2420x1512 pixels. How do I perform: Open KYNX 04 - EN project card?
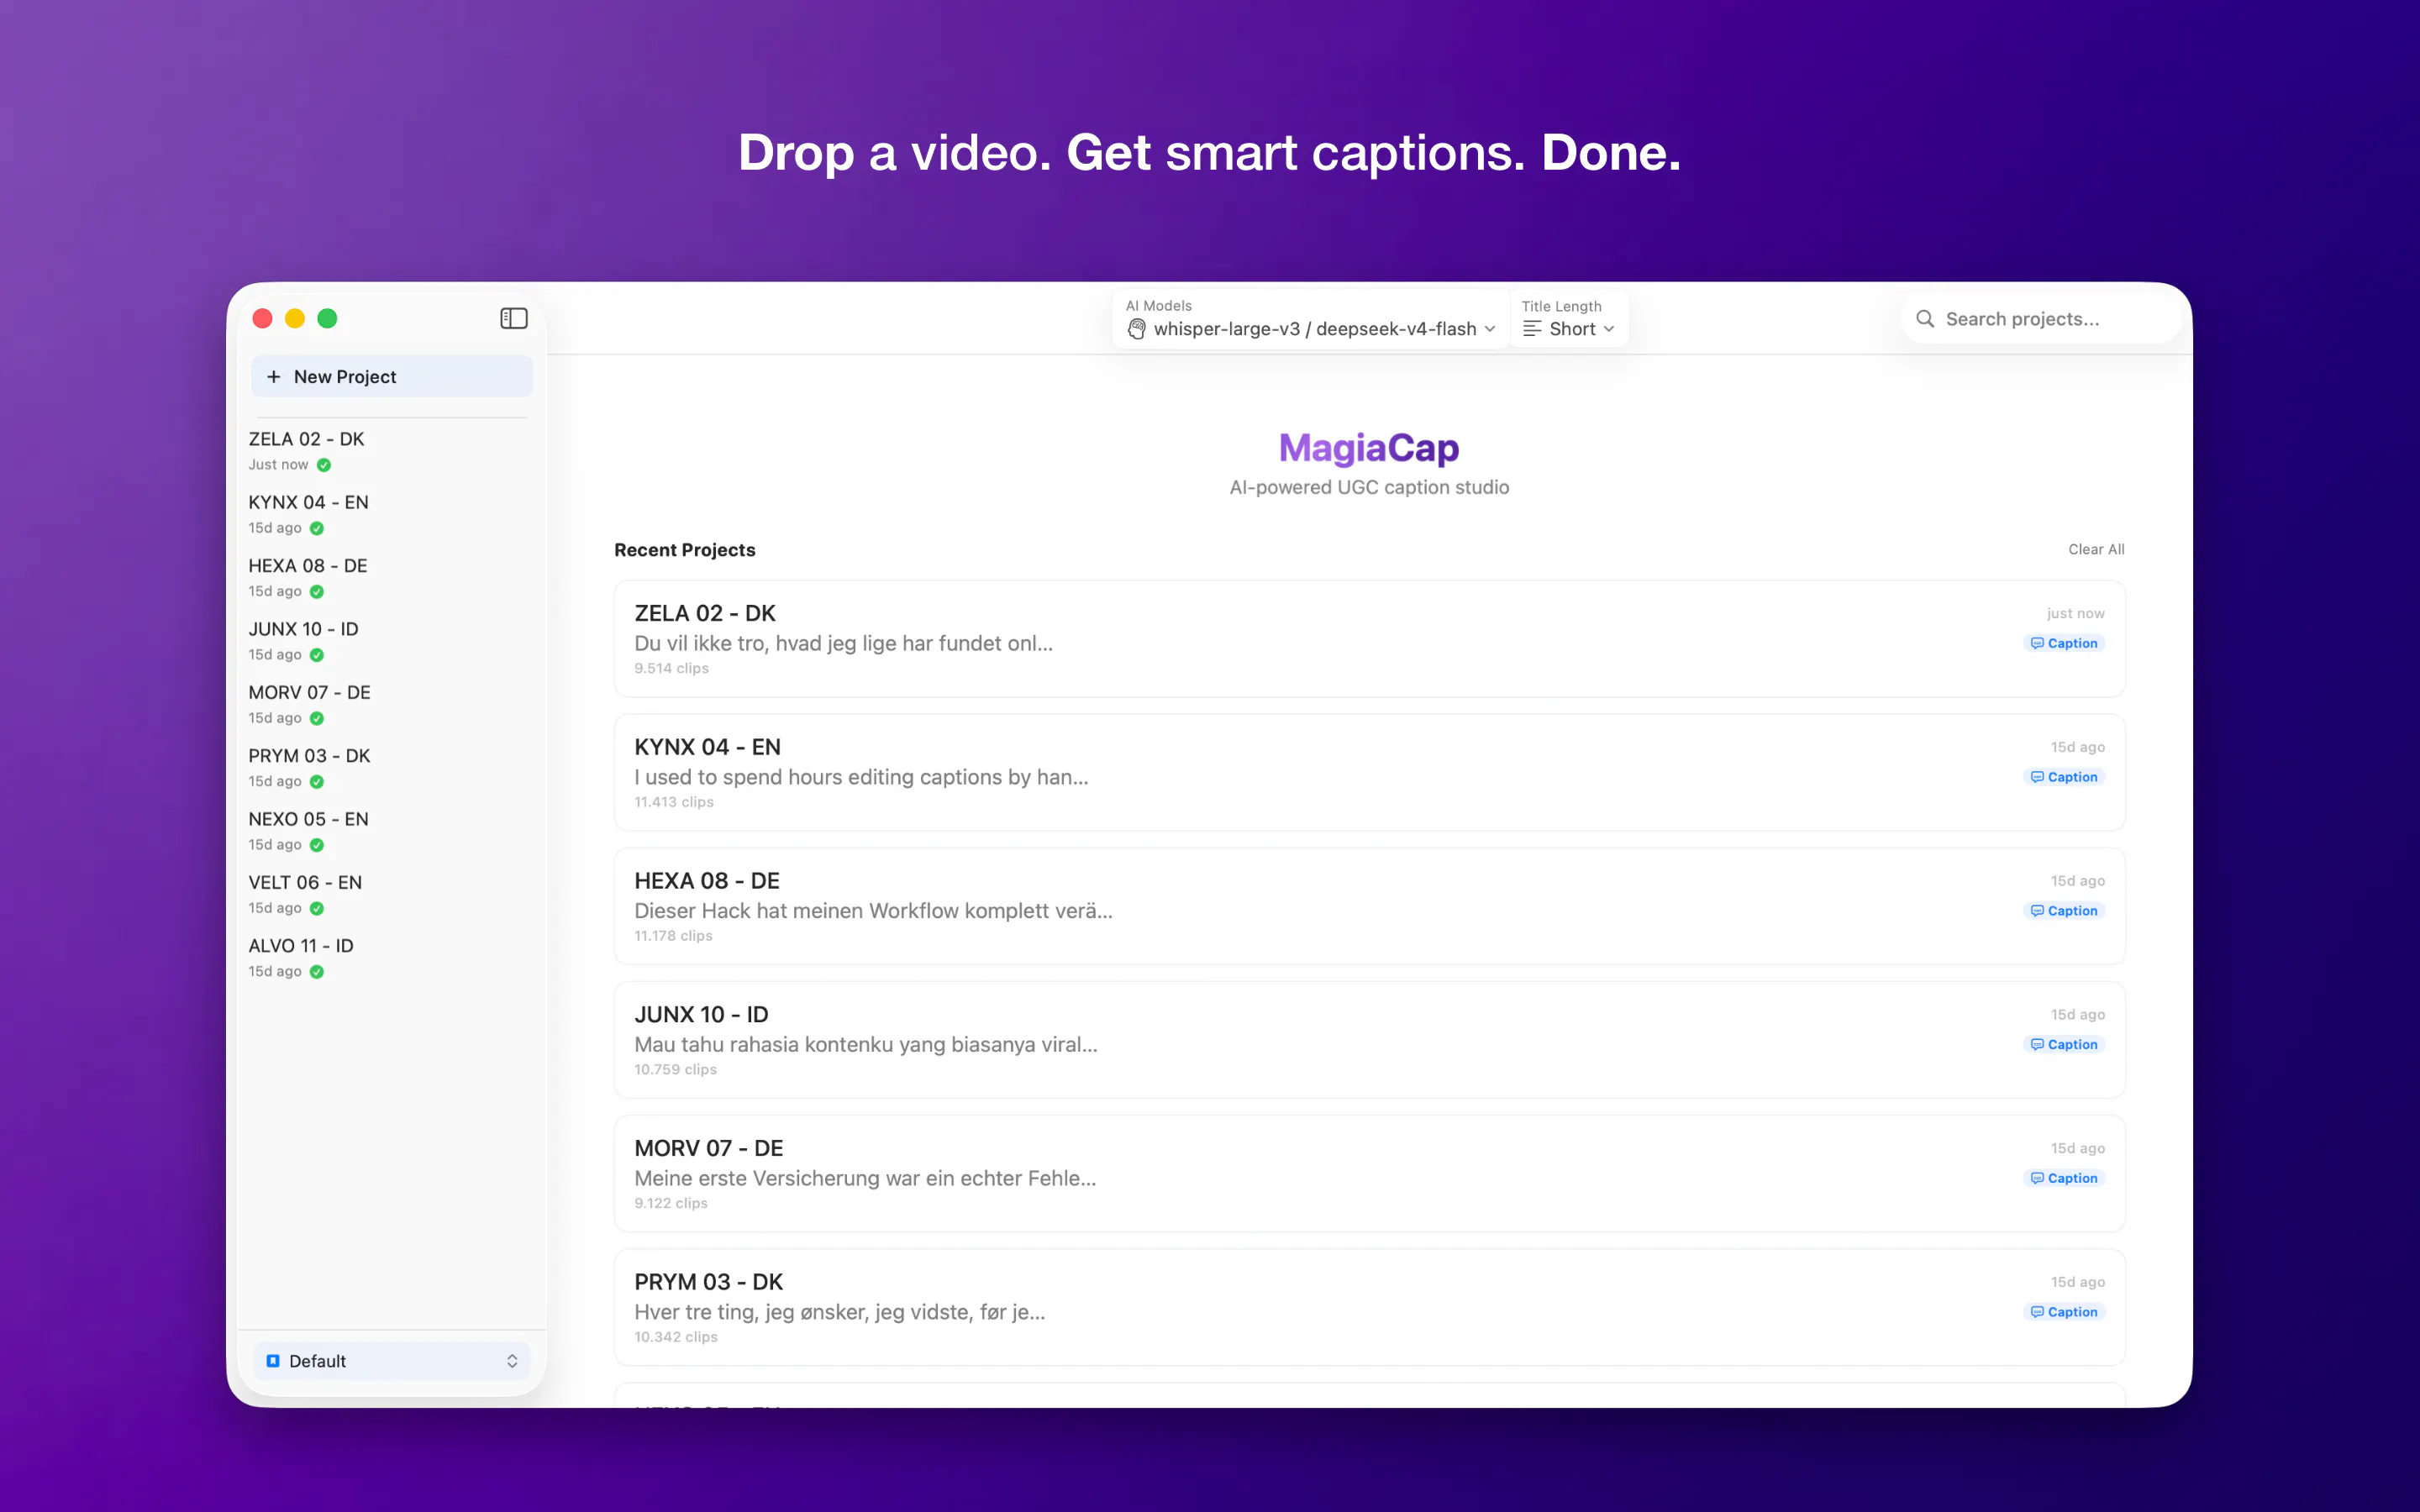[1369, 773]
